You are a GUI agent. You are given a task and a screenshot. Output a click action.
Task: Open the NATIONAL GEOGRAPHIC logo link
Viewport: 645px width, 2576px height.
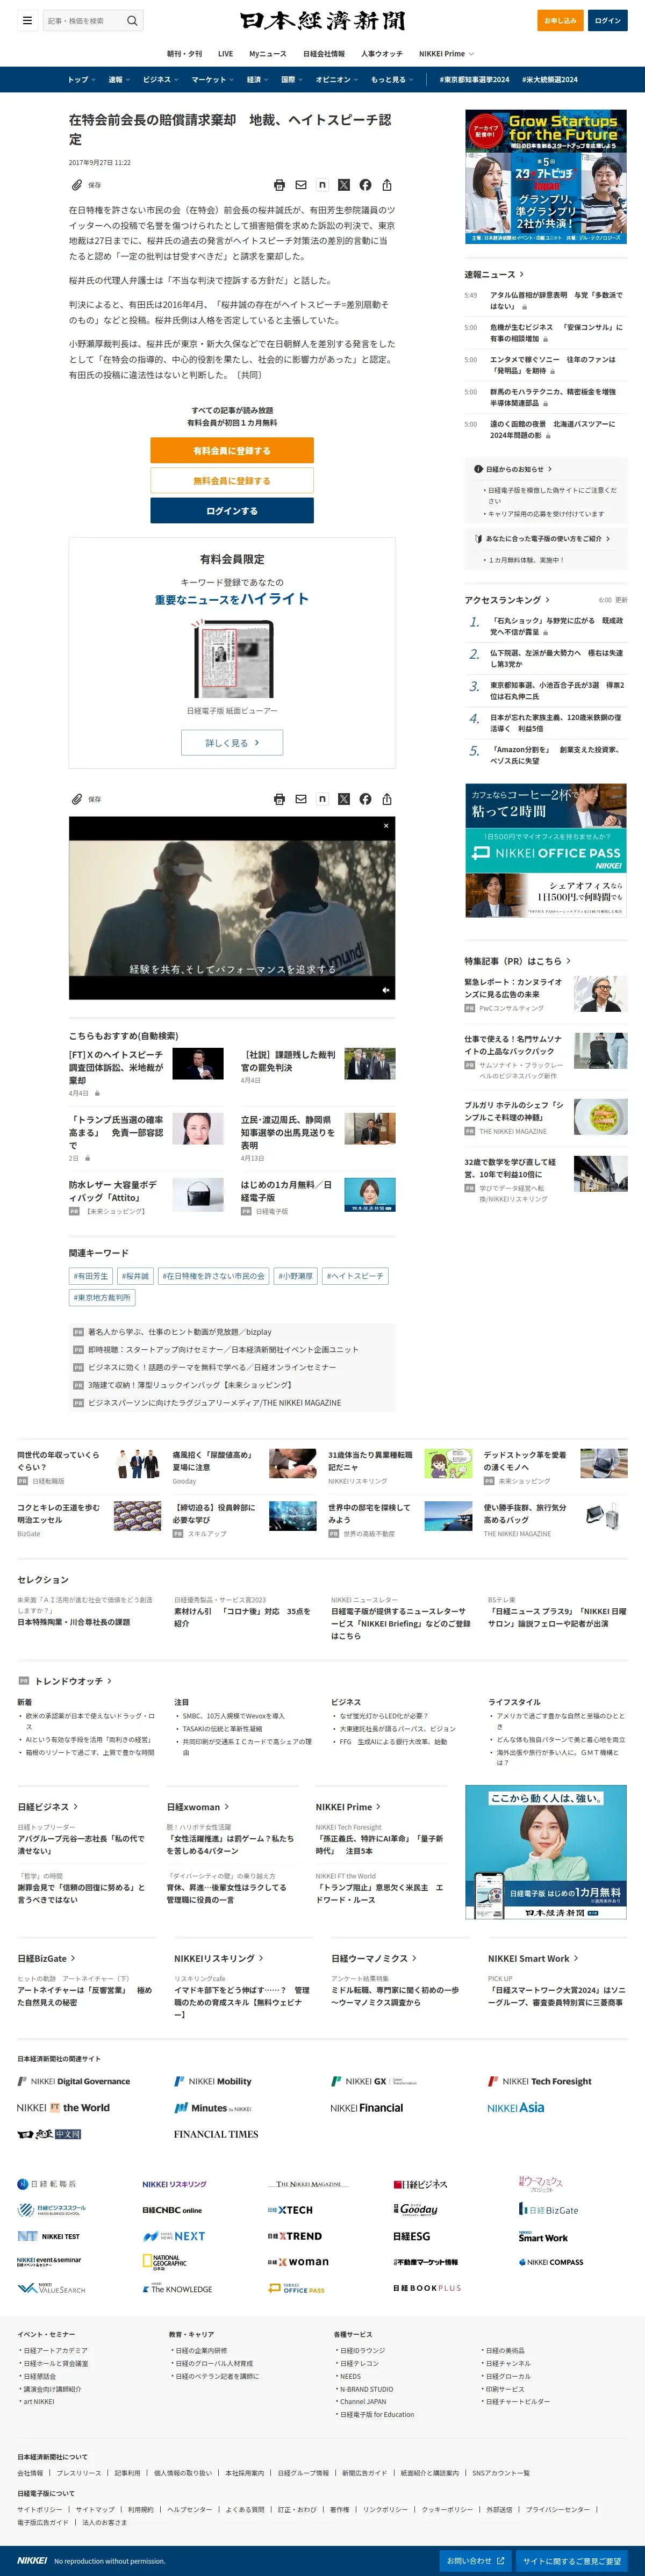(x=165, y=2262)
